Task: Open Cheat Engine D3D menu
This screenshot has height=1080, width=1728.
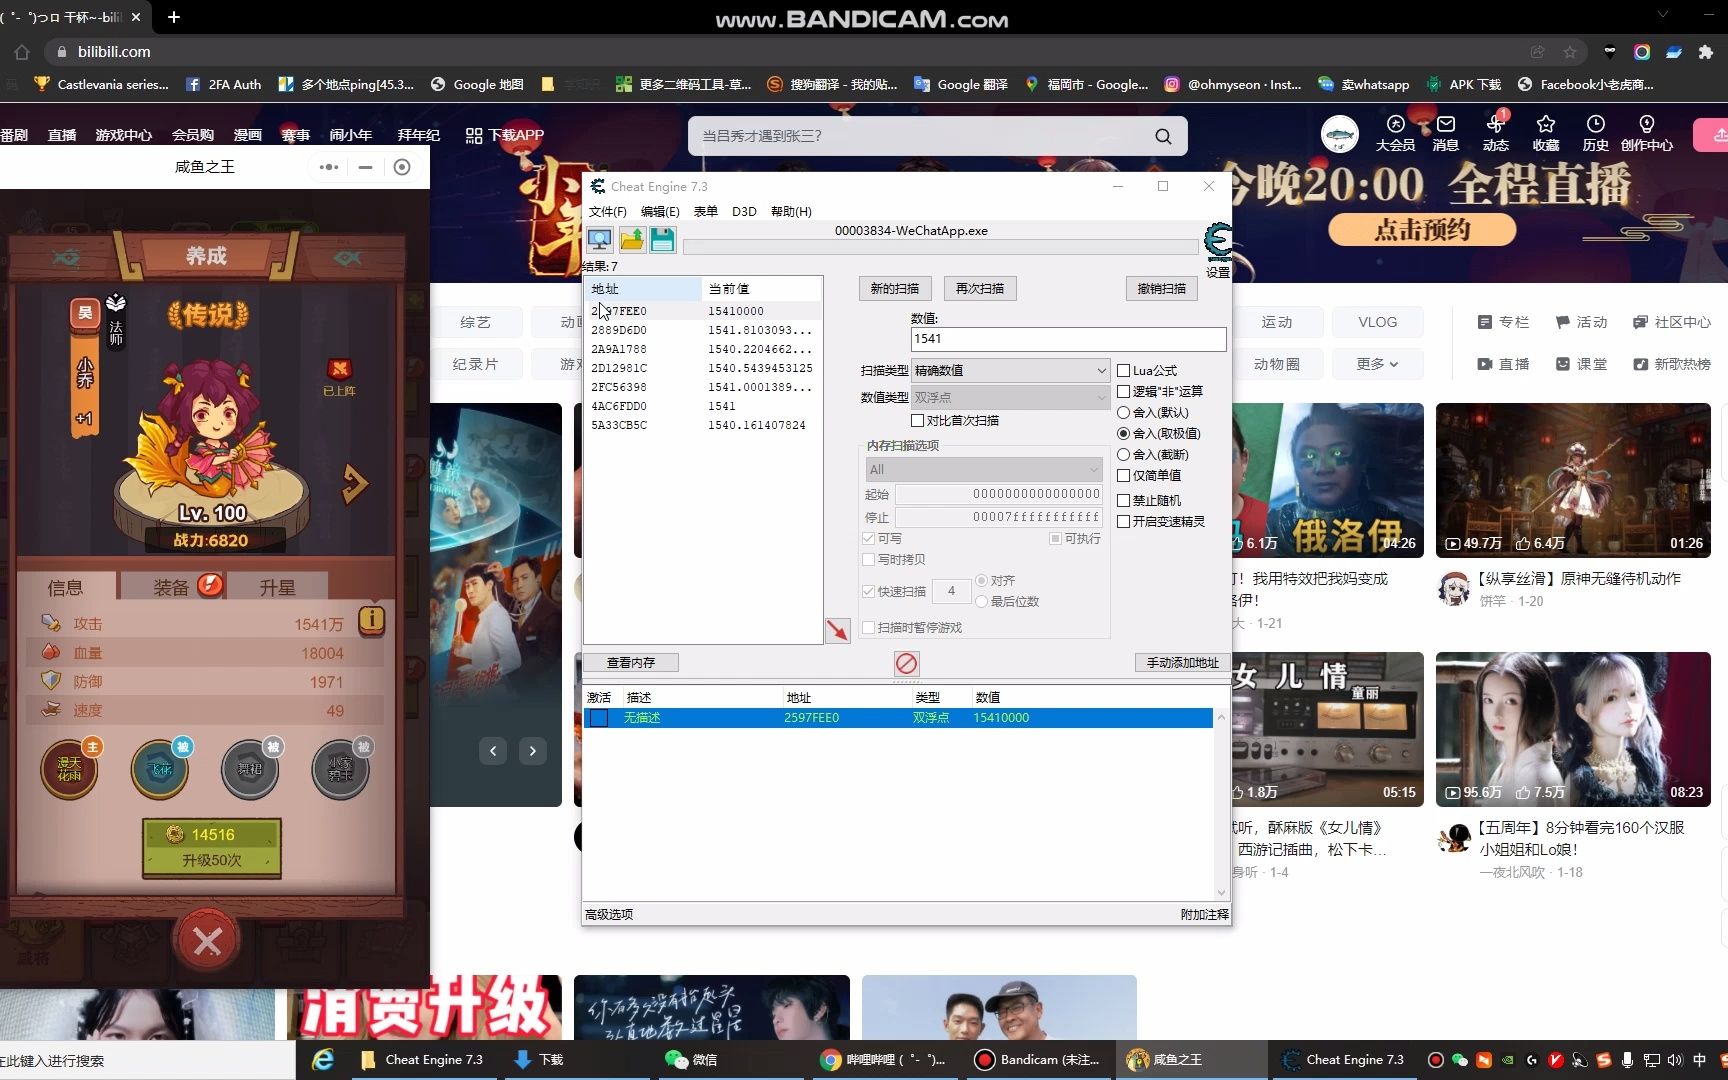Action: point(744,211)
